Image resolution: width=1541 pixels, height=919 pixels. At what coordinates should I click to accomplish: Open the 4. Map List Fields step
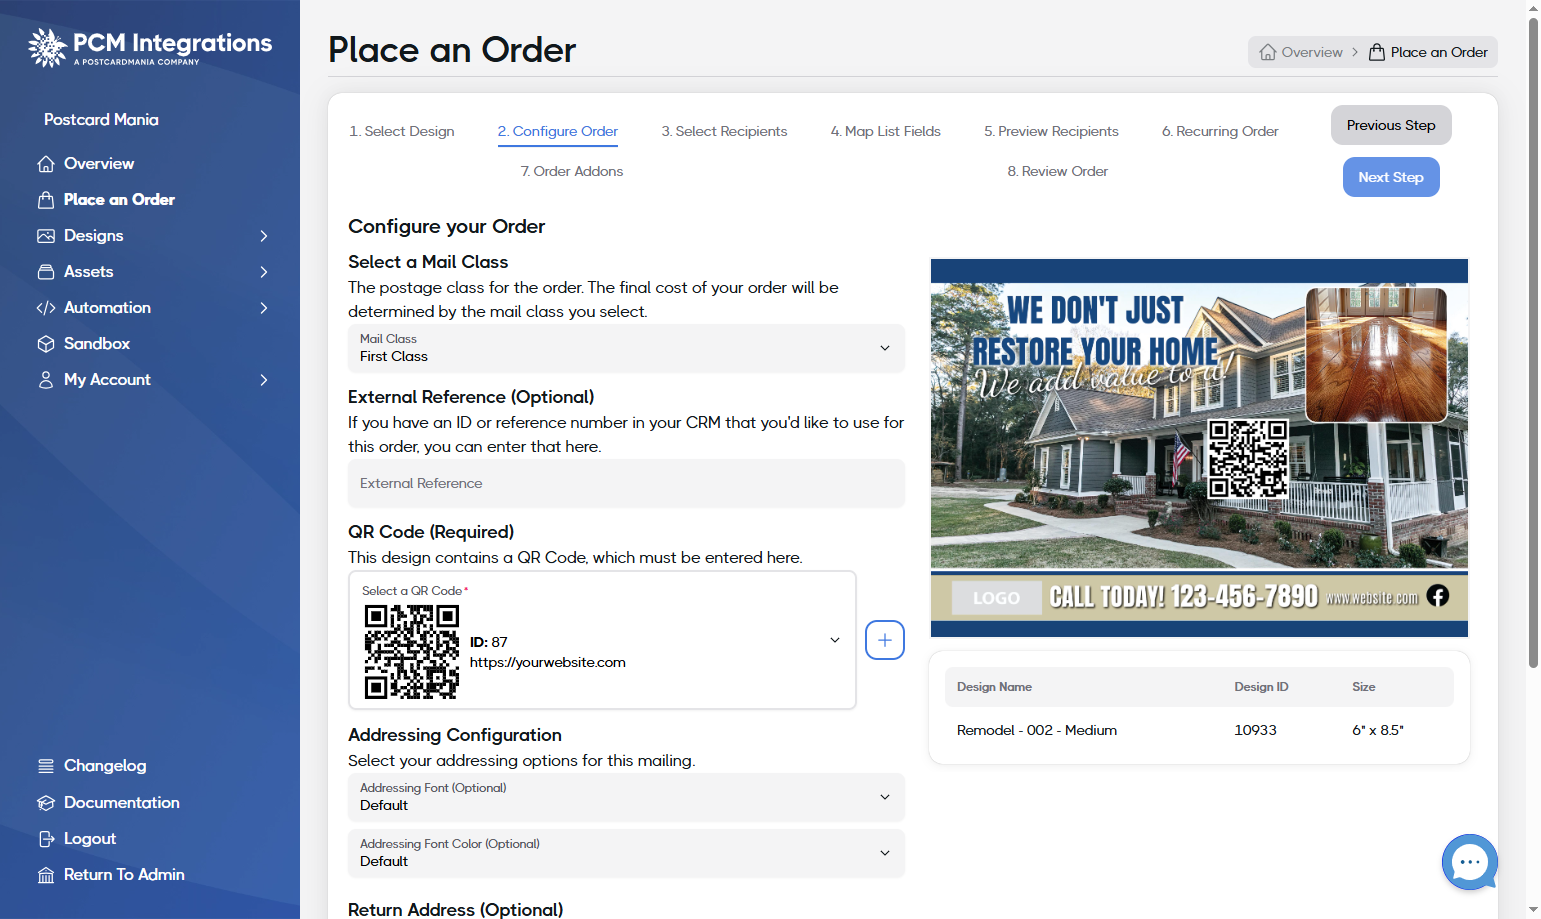886,131
